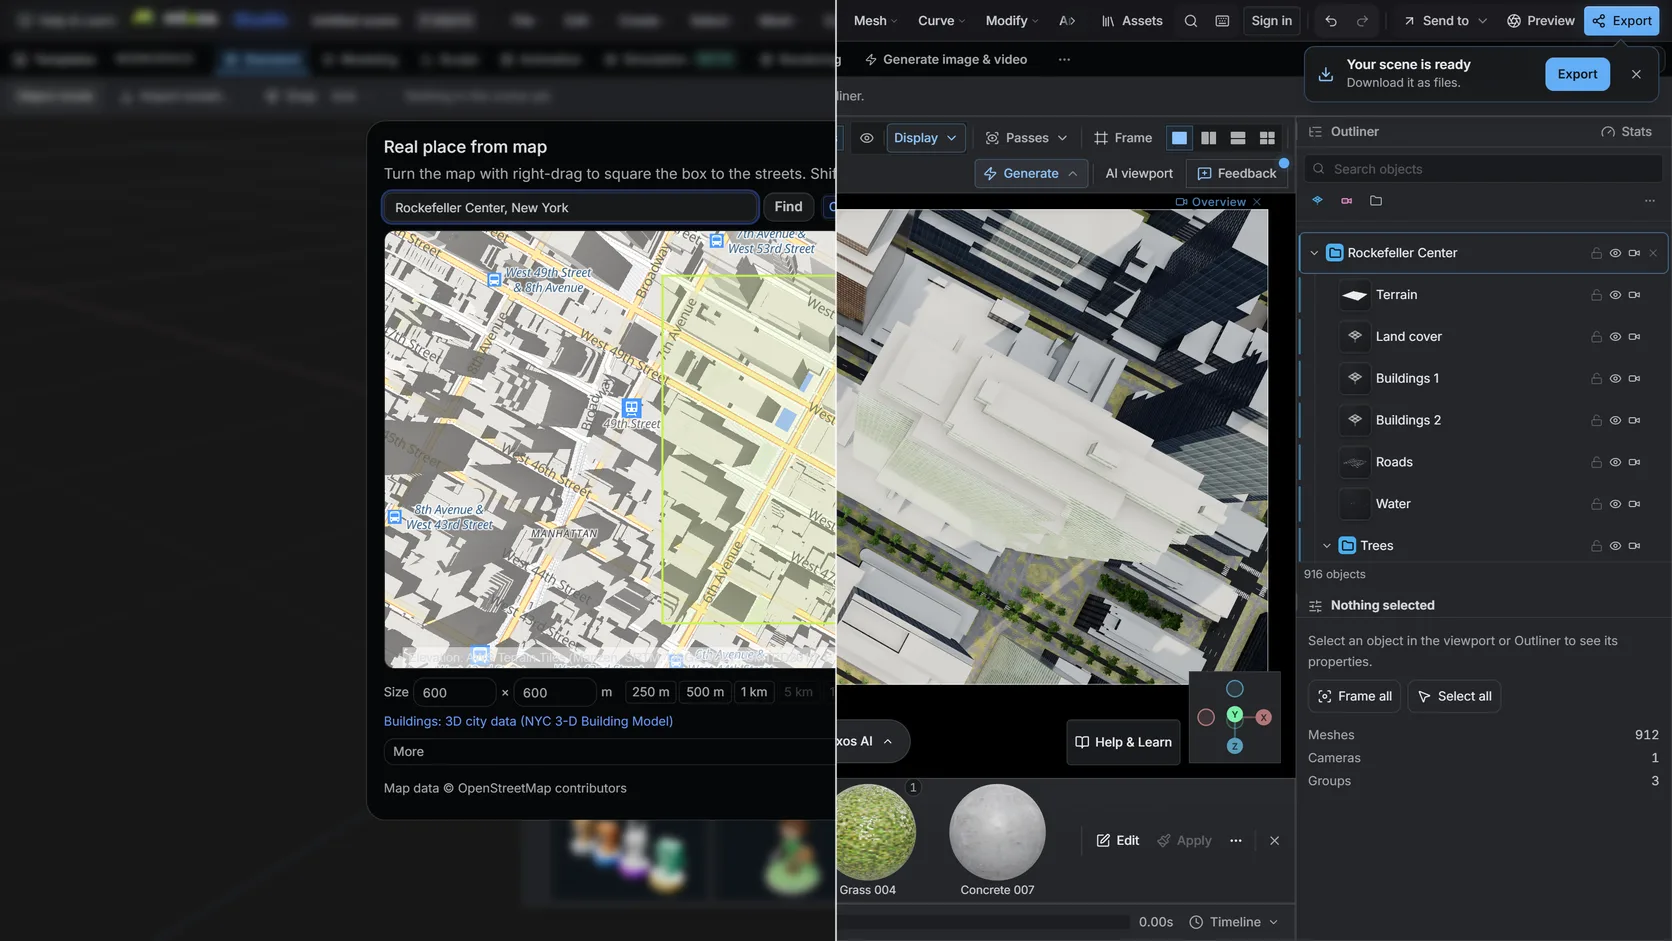Screen dimensions: 1672x941
Task: Open the Passes dropdown
Action: point(1026,138)
